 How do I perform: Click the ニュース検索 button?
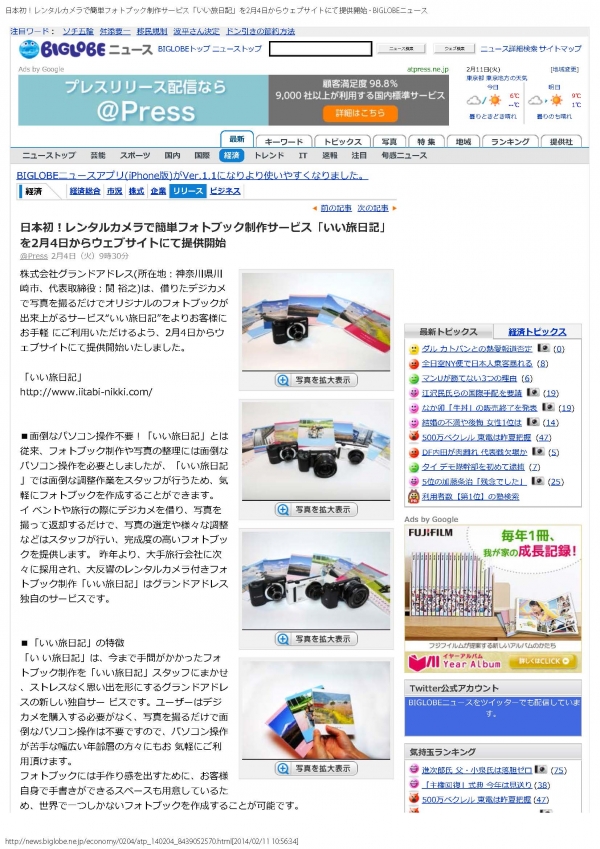coord(401,49)
